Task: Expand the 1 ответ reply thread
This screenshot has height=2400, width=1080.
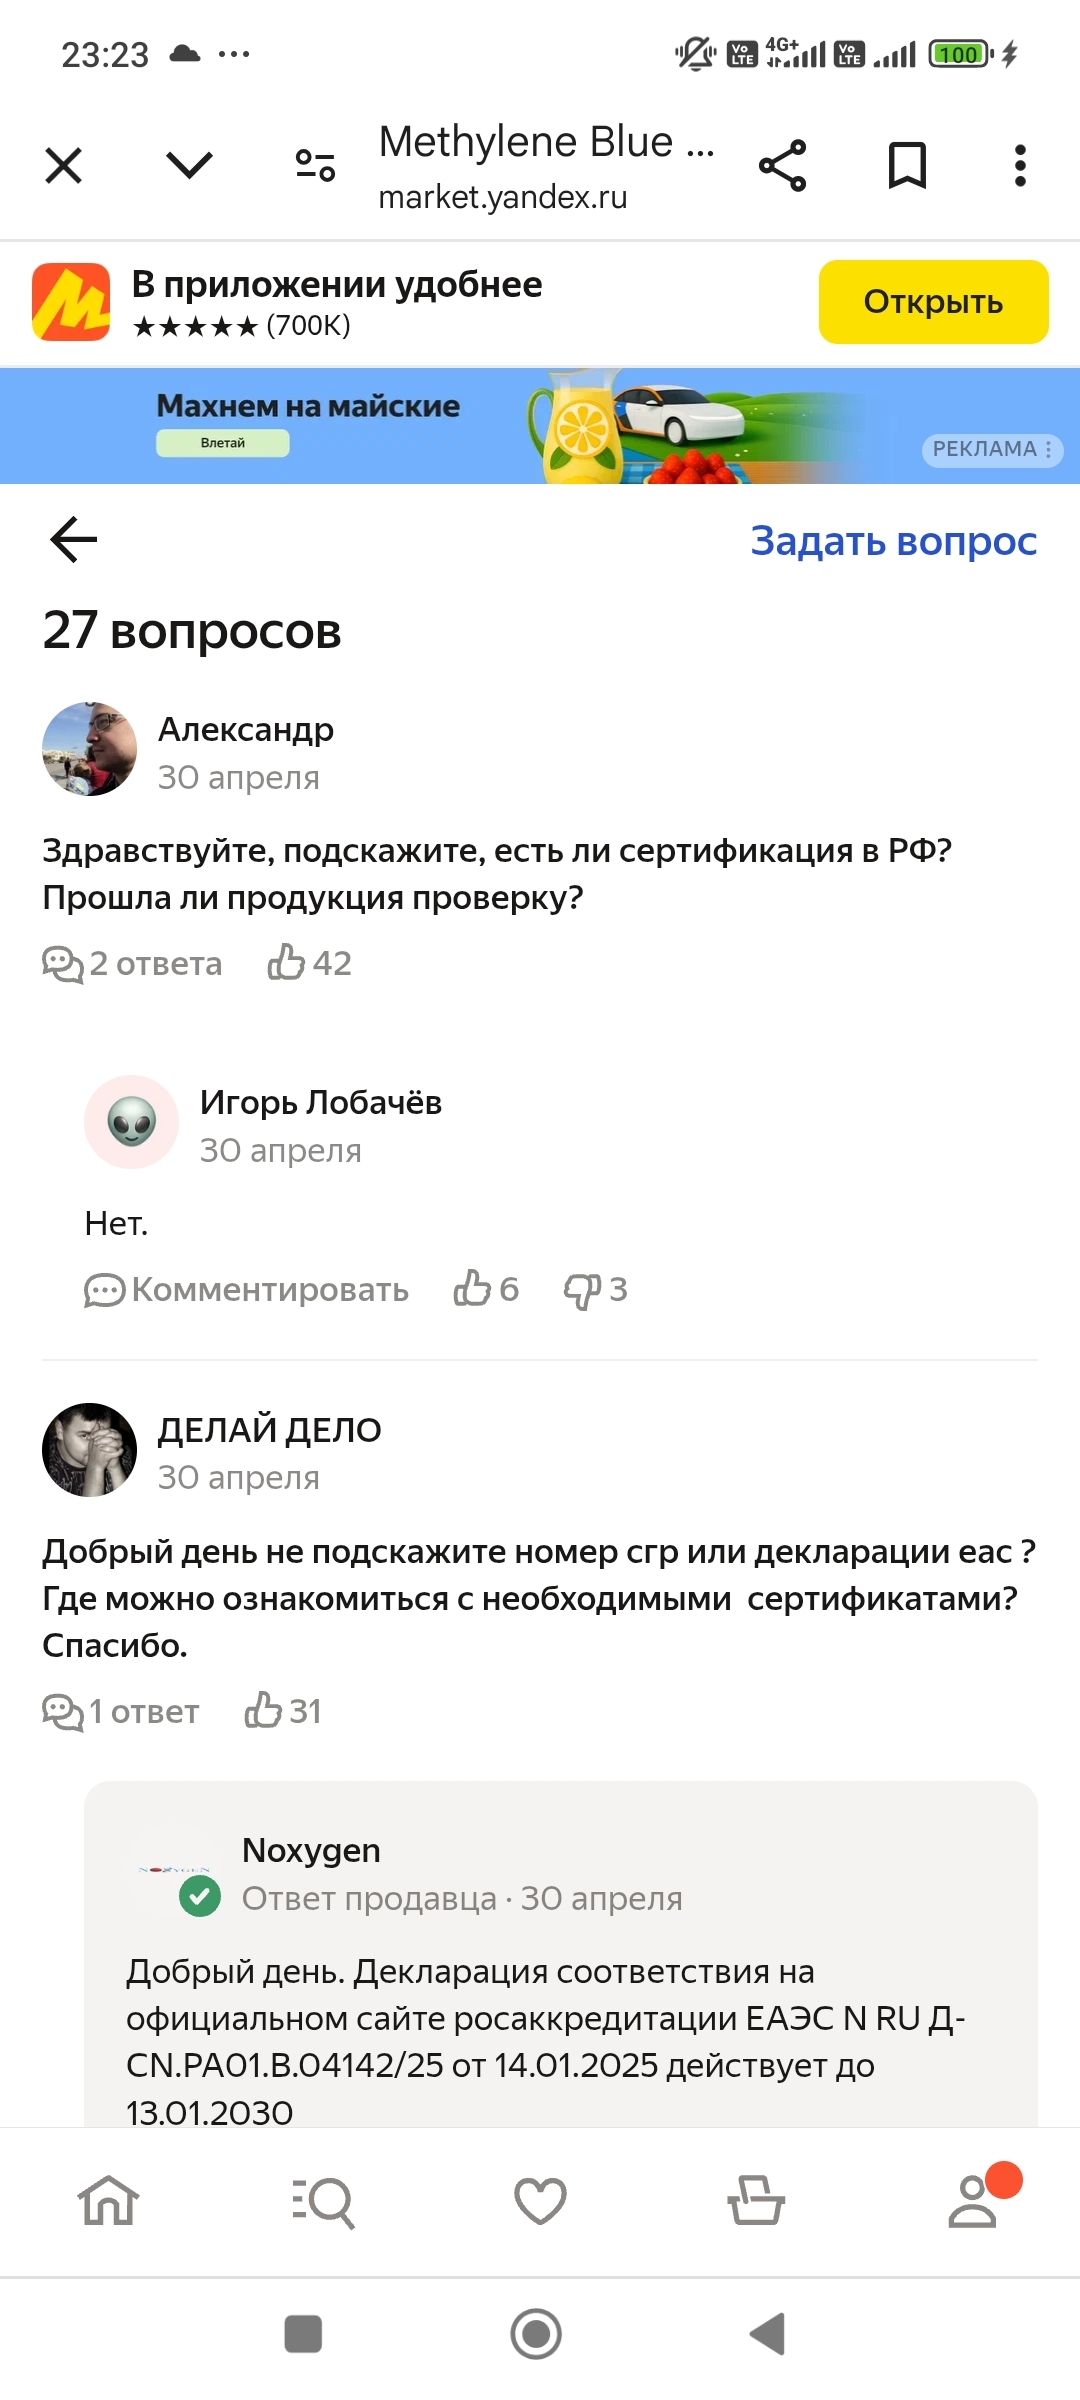Action: tap(121, 1712)
